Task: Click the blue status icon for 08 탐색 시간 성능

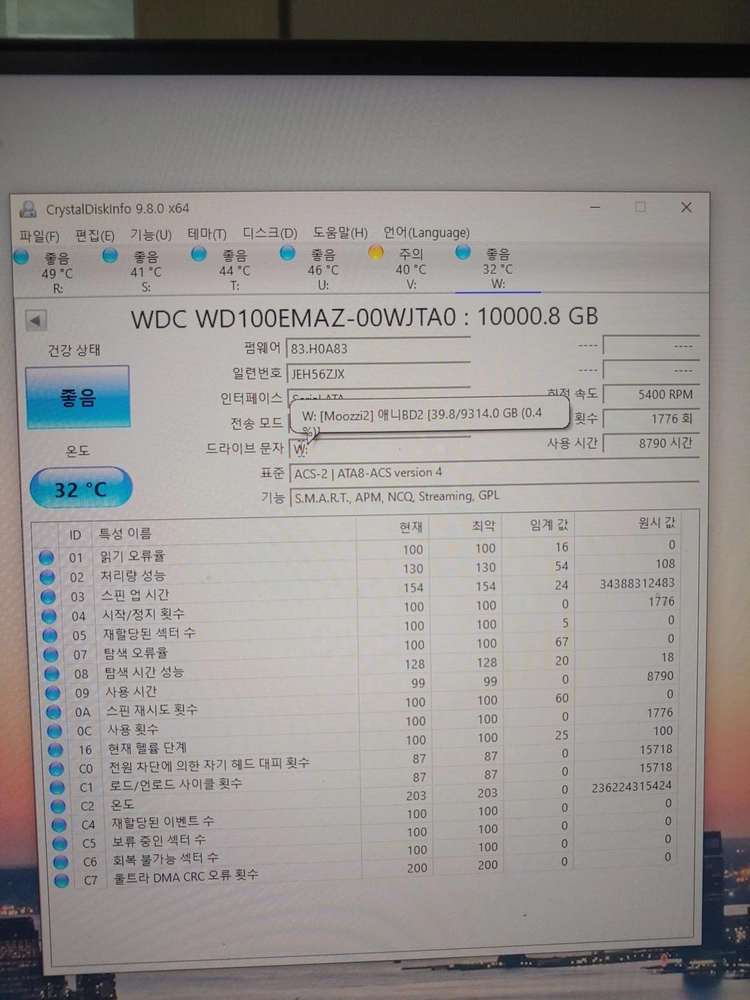Action: [52, 673]
